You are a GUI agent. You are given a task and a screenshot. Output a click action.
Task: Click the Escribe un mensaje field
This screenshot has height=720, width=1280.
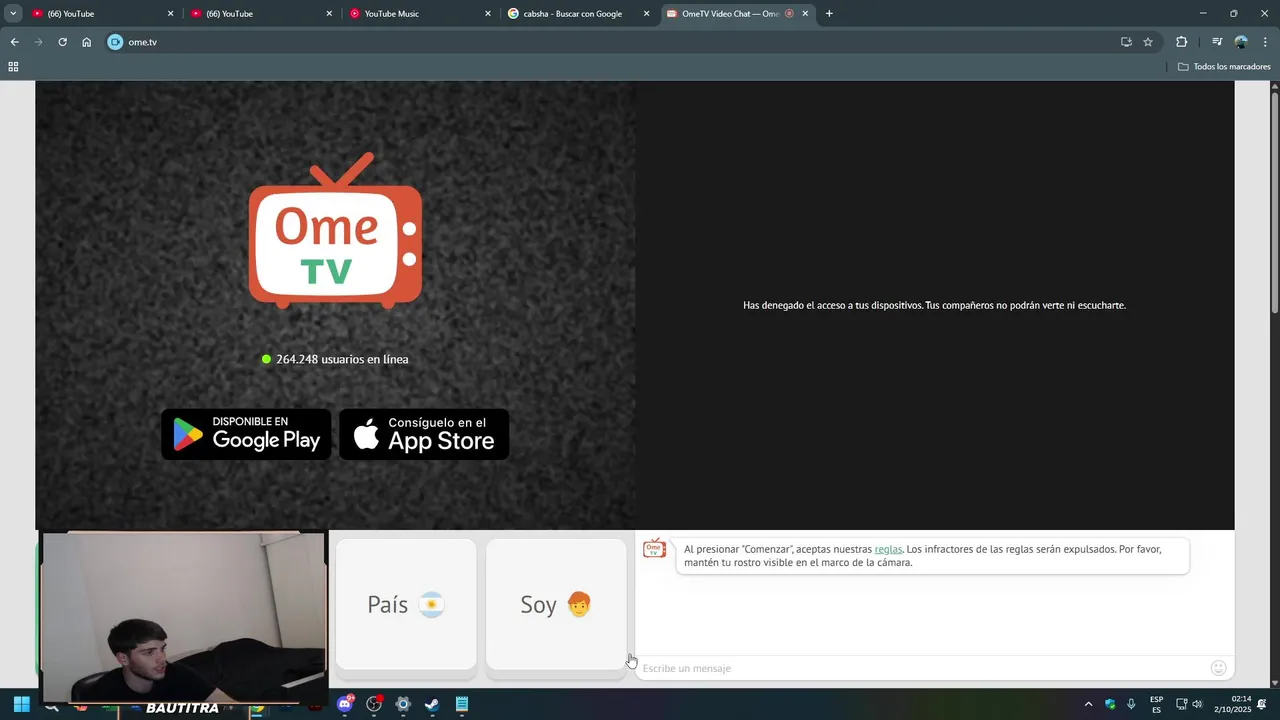coord(920,668)
